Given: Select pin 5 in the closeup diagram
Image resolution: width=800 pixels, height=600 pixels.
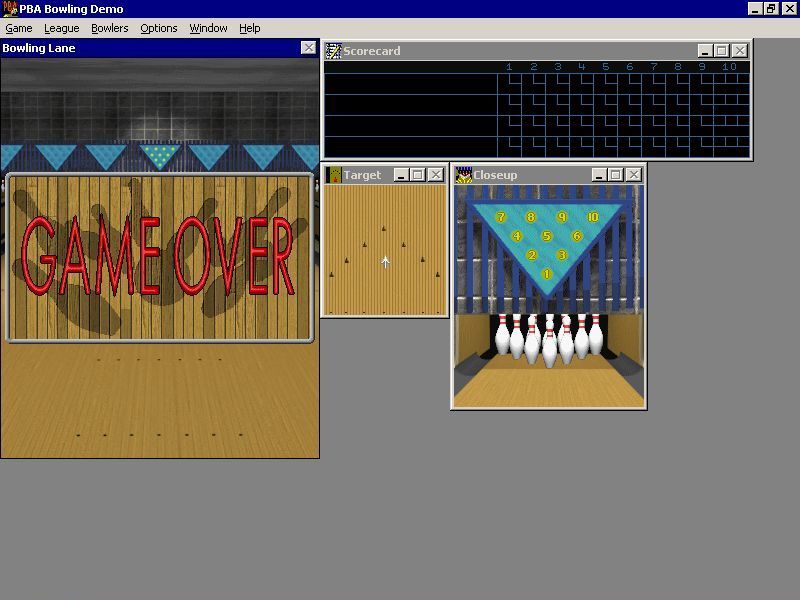Looking at the screenshot, I should tap(547, 237).
